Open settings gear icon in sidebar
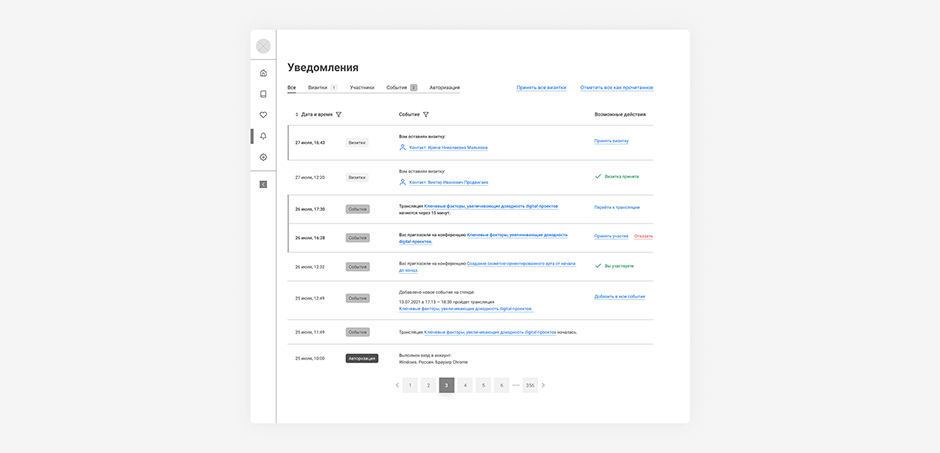Viewport: 940px width, 453px height. [x=263, y=157]
